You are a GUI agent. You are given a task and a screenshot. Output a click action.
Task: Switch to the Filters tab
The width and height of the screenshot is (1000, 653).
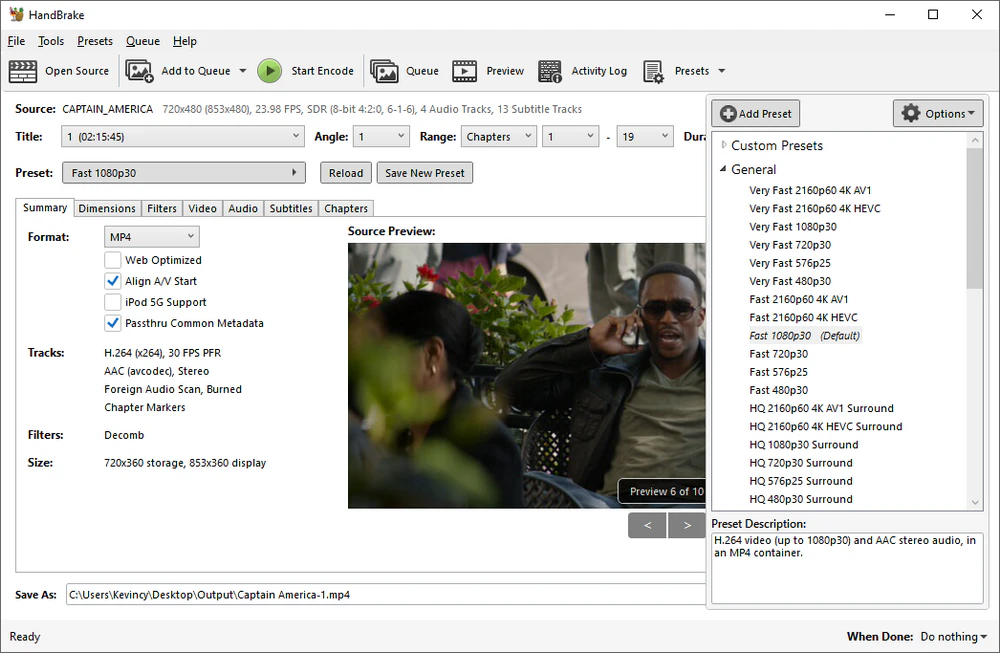click(x=162, y=209)
